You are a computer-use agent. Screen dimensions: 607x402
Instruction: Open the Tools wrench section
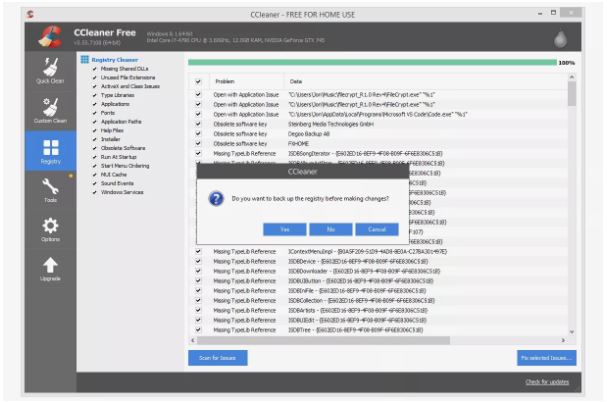coord(50,191)
